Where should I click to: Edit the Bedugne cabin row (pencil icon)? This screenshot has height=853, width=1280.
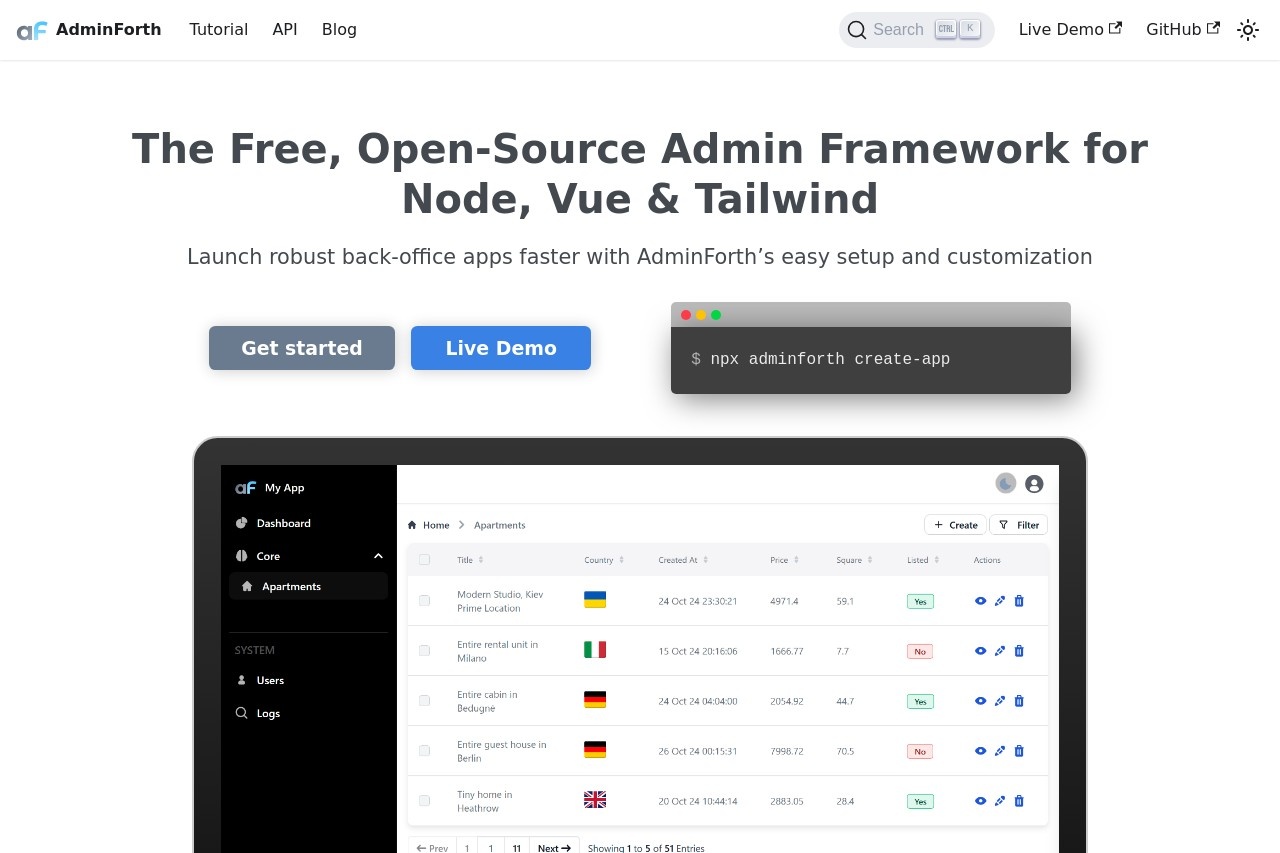(1000, 701)
